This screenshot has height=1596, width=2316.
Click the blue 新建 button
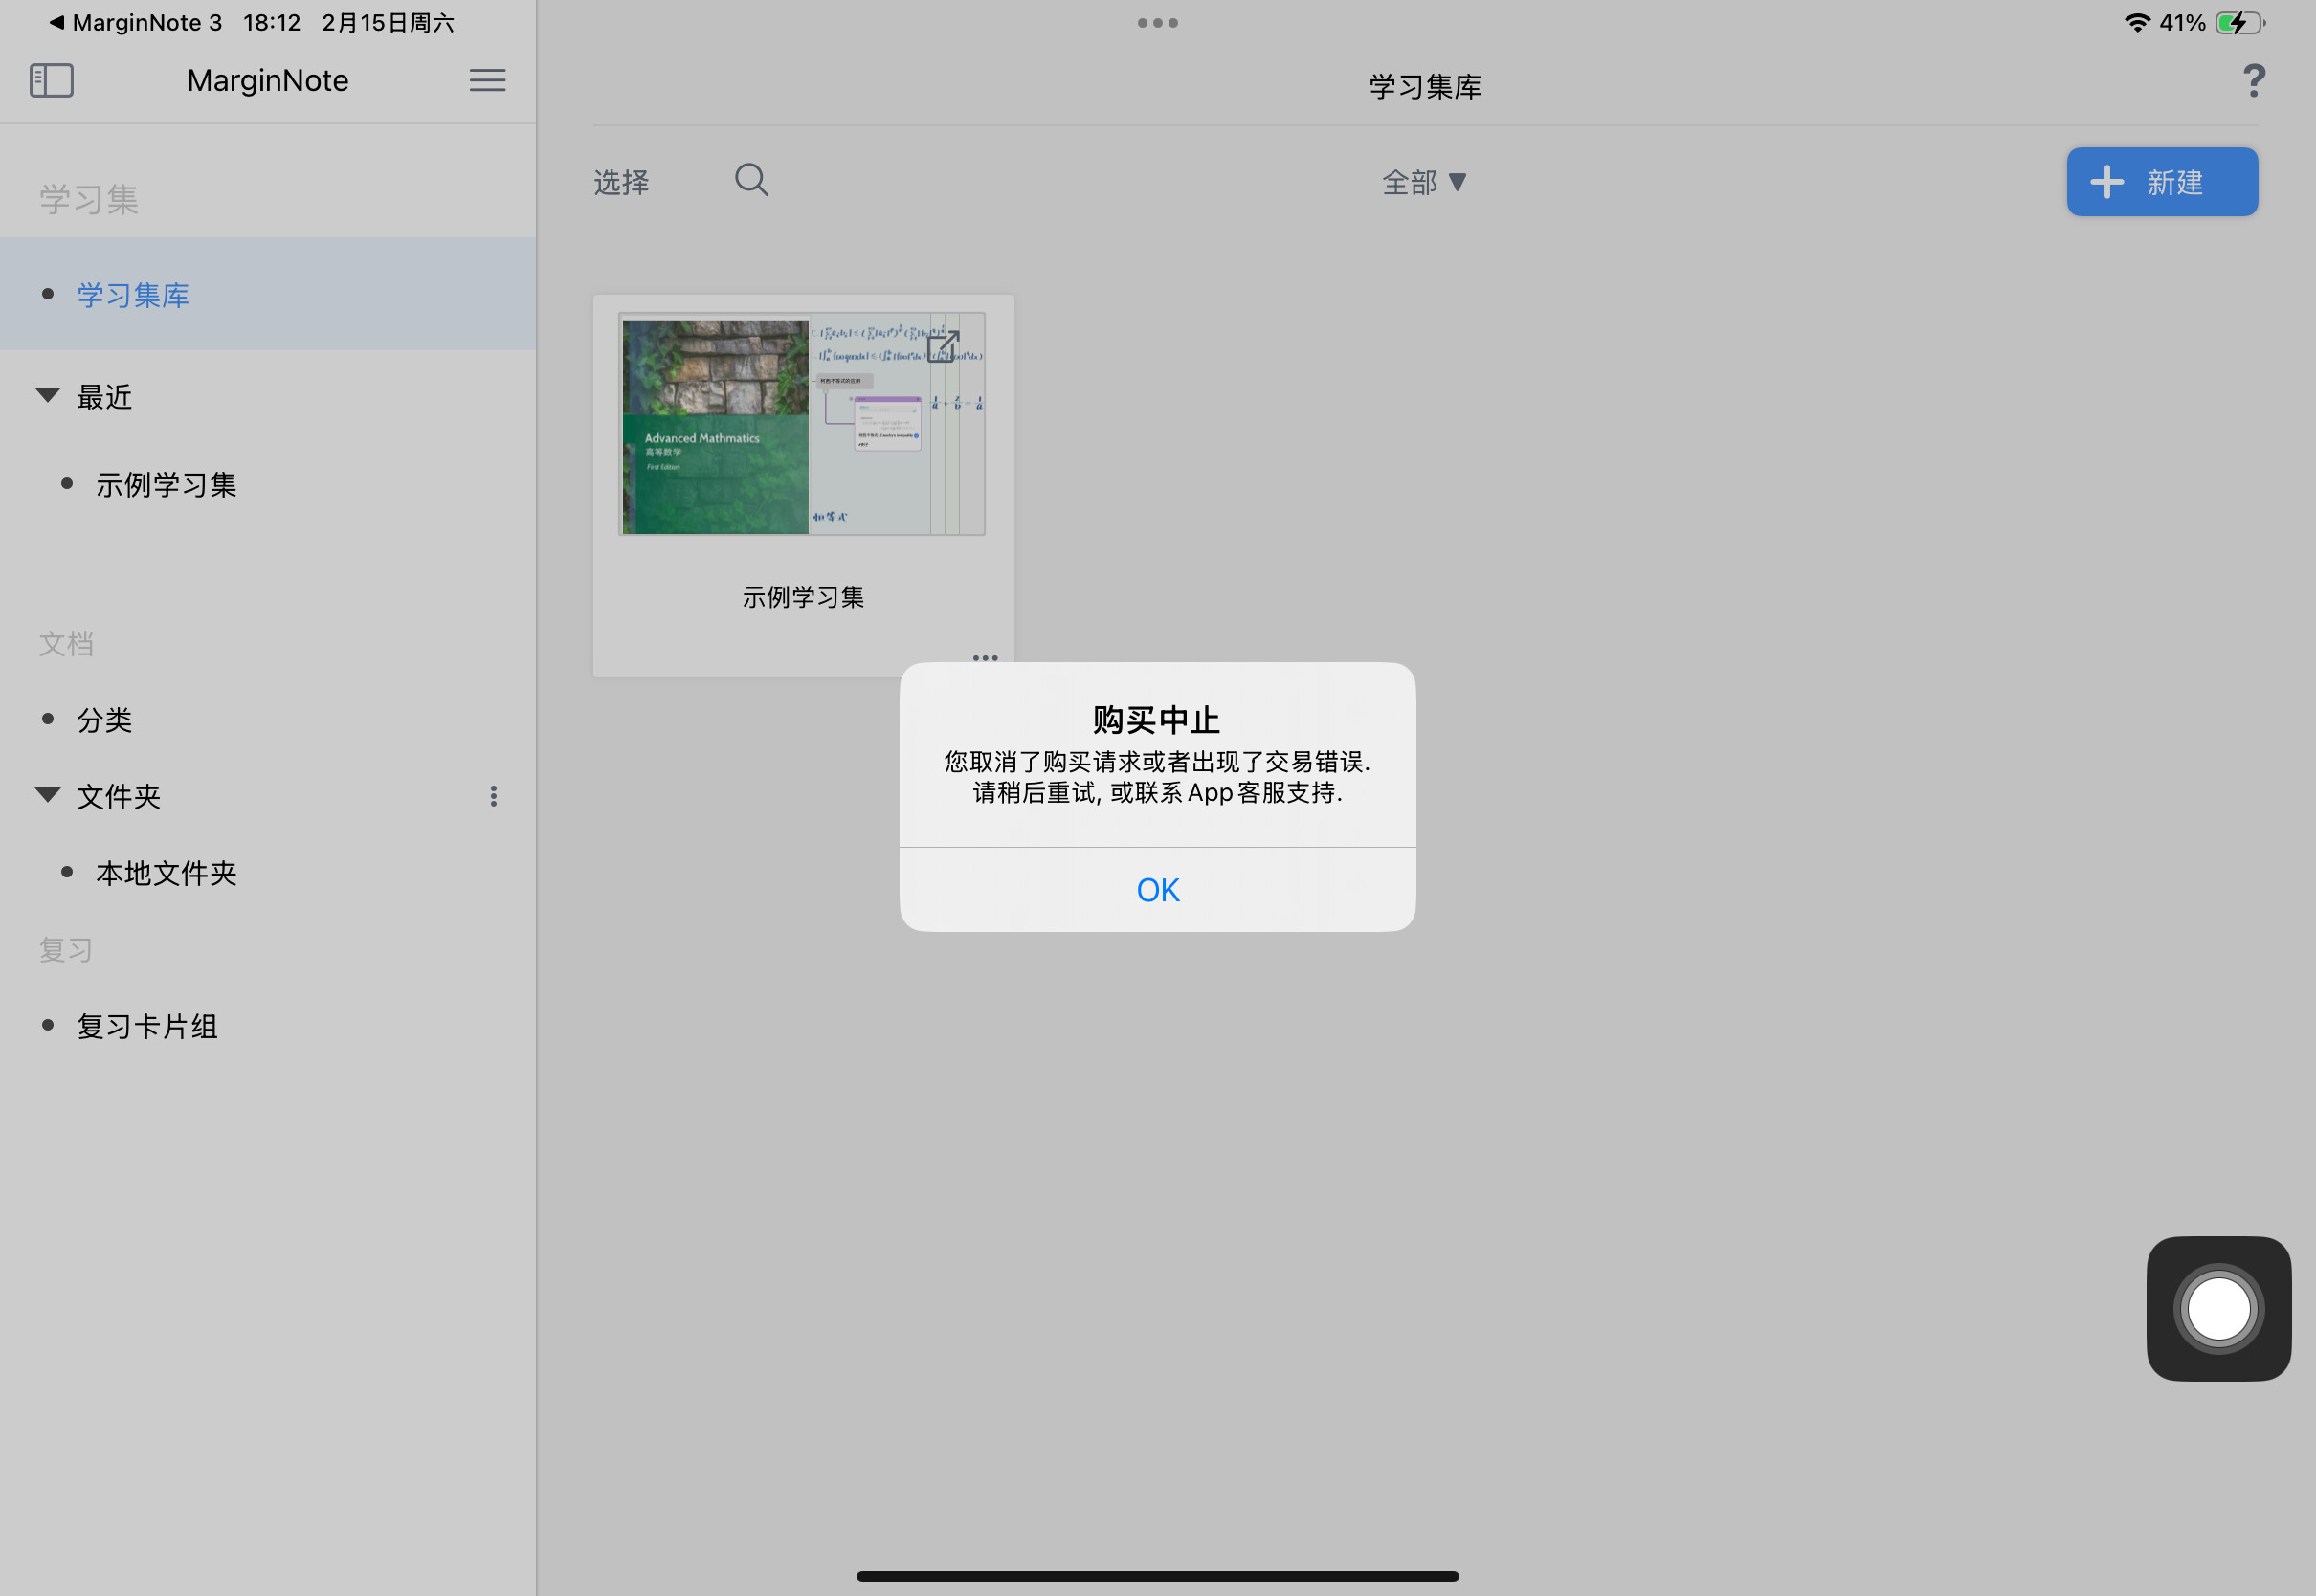(x=2162, y=182)
